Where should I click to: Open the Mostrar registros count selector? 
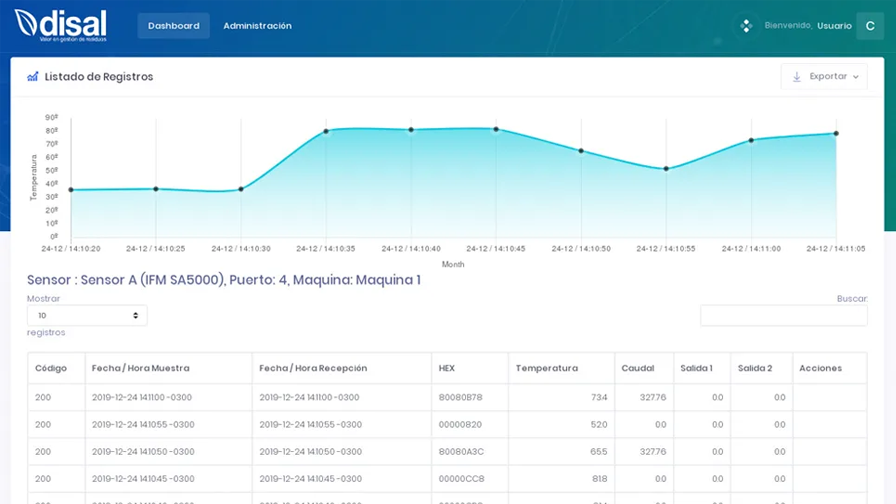tap(87, 315)
